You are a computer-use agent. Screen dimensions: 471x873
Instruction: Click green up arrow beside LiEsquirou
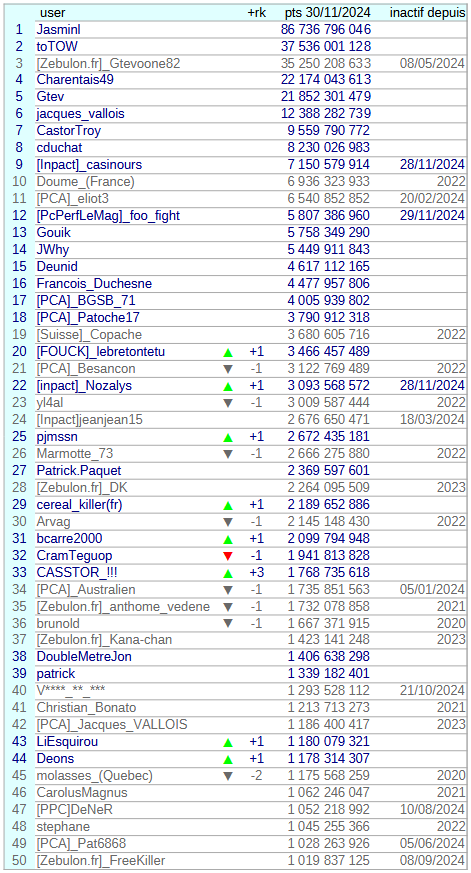click(x=228, y=743)
